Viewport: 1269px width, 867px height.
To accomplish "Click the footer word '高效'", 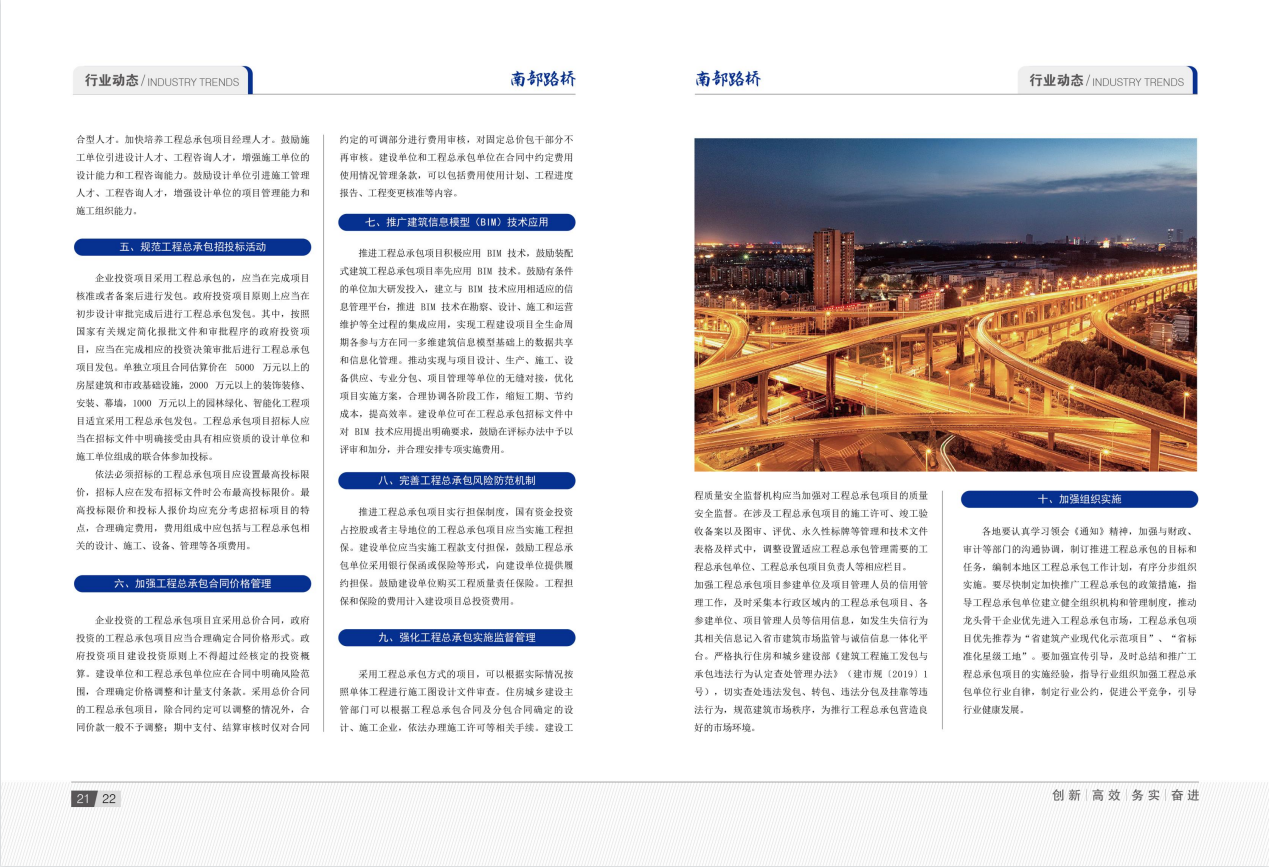I will click(1106, 796).
